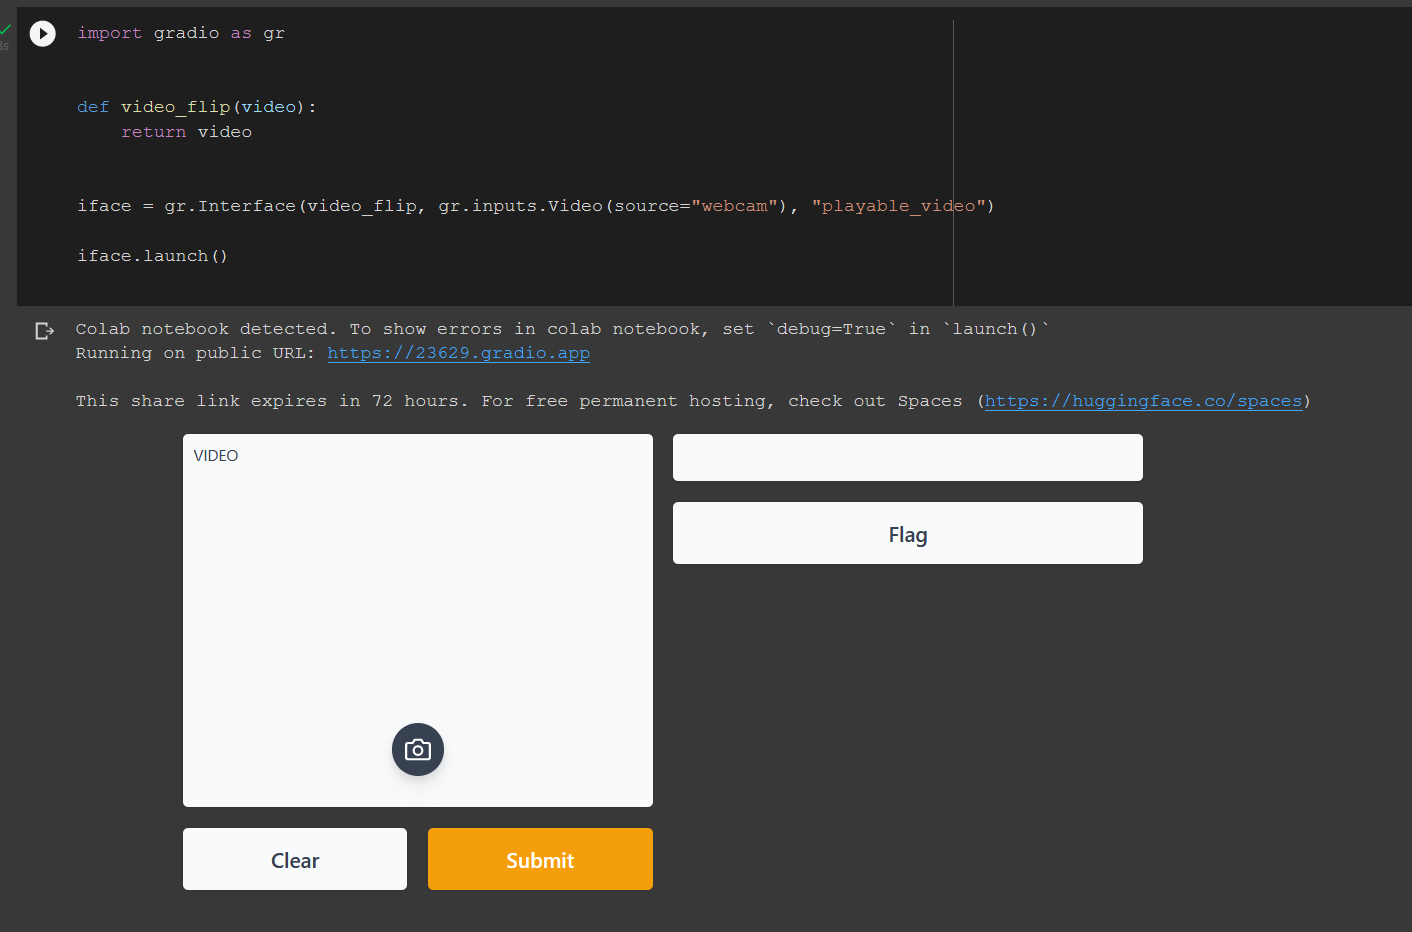This screenshot has height=932, width=1412.
Task: Click the Flag button
Action: [908, 533]
